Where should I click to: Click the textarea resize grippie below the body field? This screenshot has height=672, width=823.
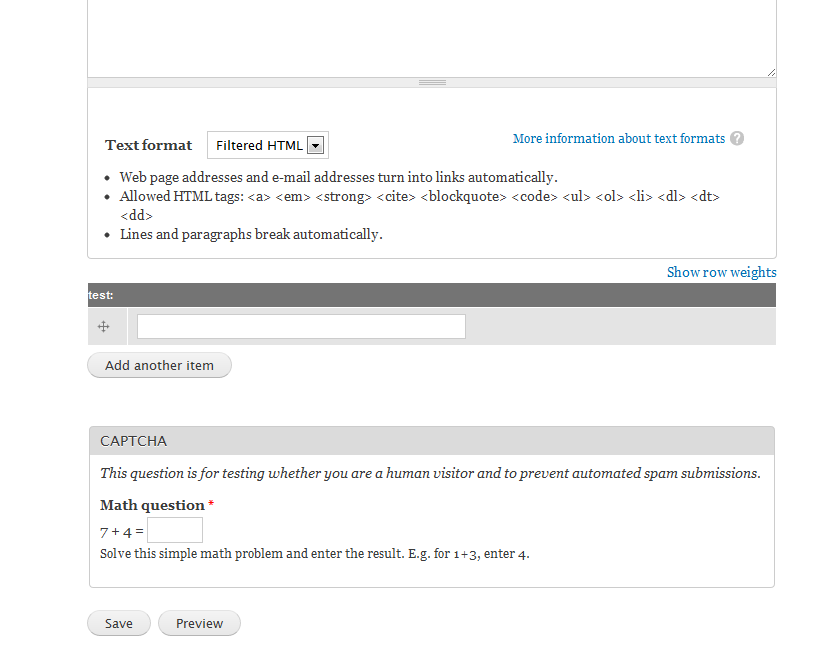(431, 82)
